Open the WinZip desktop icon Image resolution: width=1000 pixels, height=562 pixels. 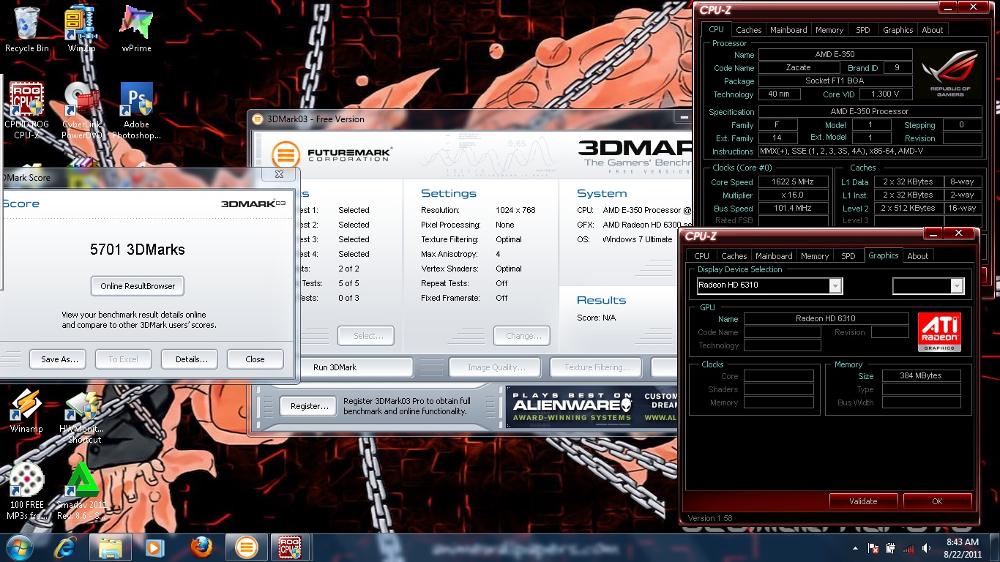(x=81, y=29)
